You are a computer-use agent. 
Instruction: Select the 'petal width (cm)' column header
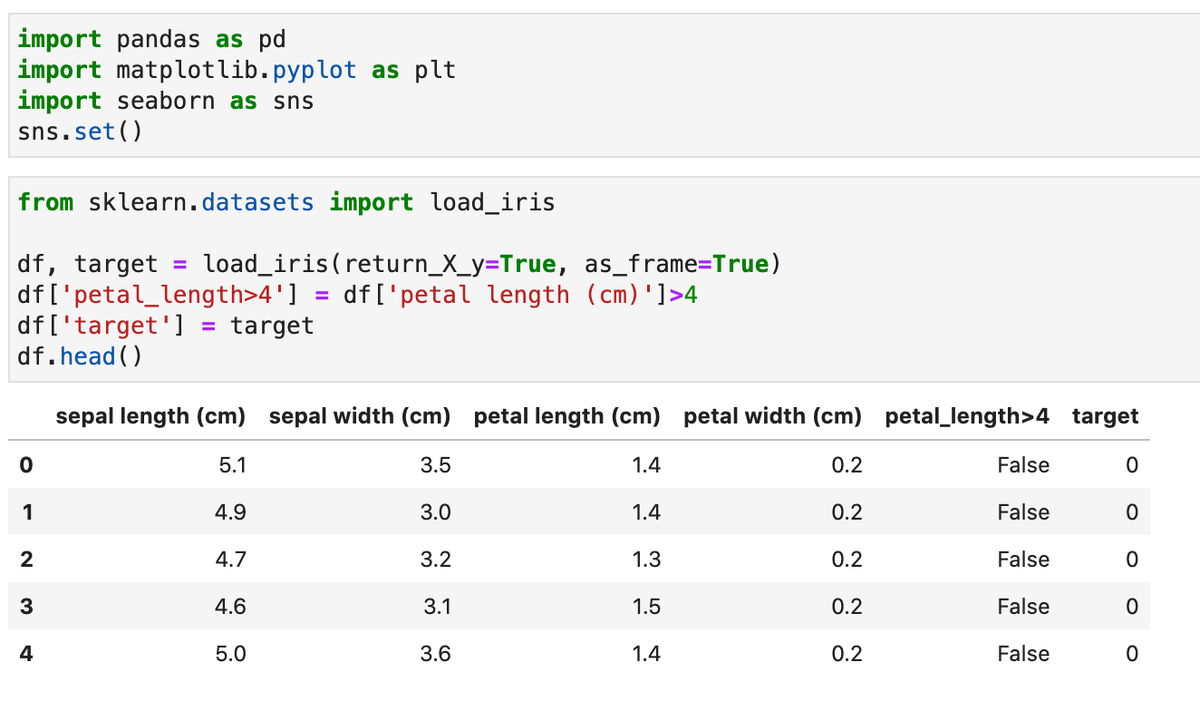coord(772,416)
